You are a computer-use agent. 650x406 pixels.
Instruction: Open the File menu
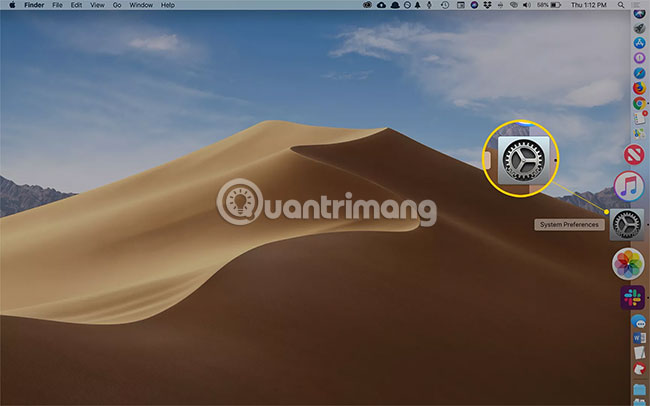tap(57, 5)
